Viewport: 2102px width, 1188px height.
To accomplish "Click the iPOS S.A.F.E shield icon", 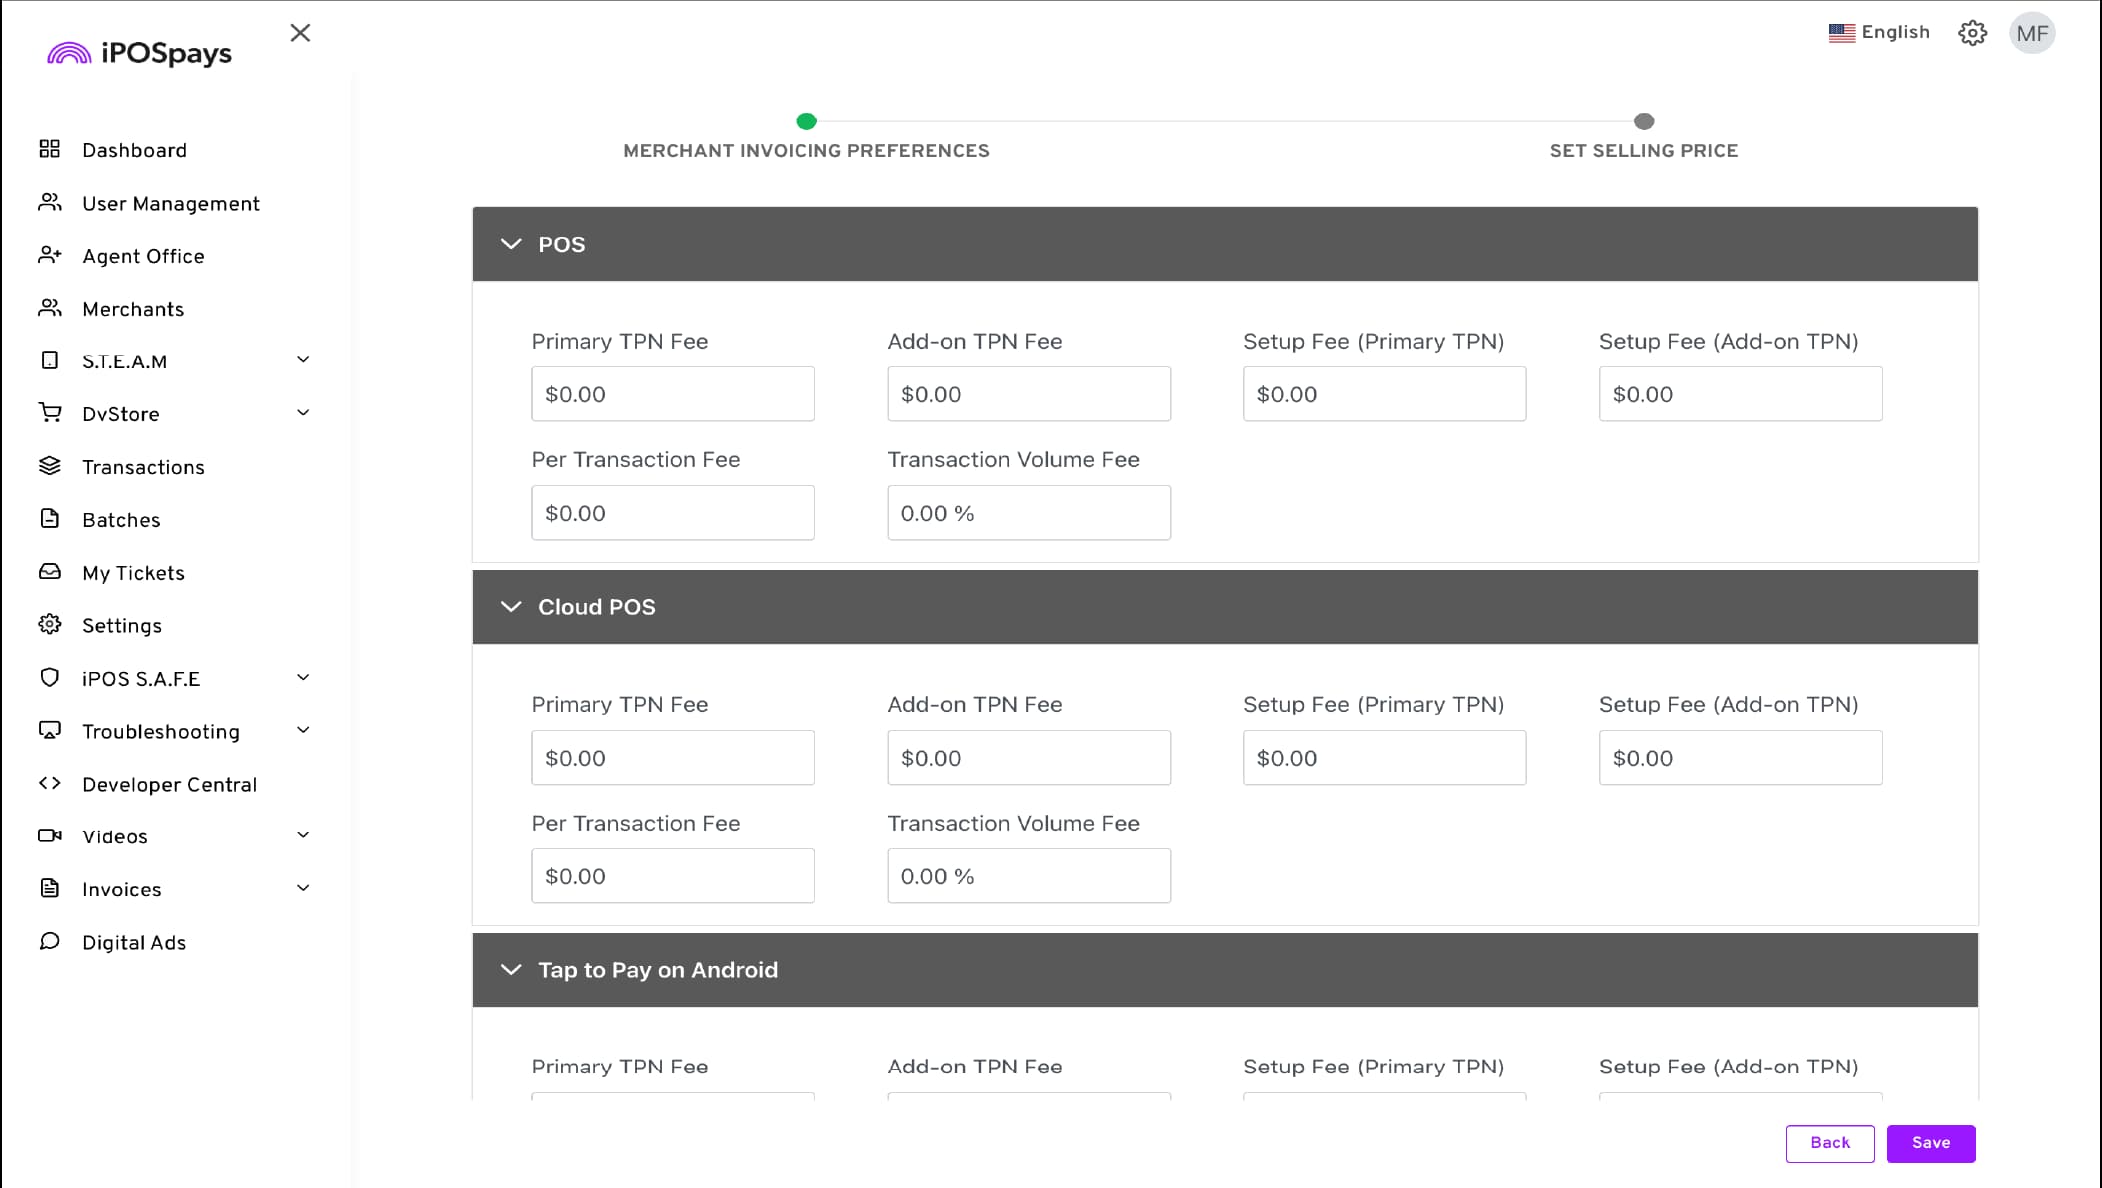I will click(x=49, y=677).
